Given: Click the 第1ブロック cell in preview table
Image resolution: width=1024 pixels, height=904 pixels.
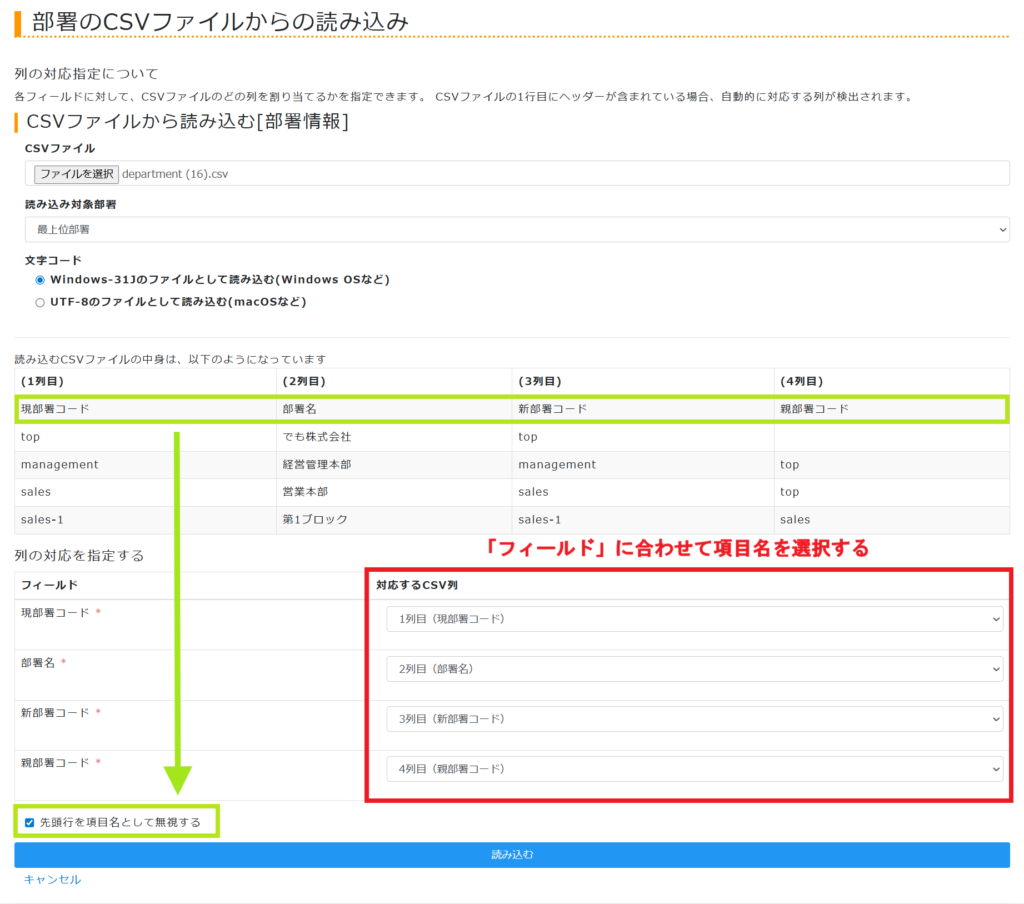Looking at the screenshot, I should click(313, 520).
